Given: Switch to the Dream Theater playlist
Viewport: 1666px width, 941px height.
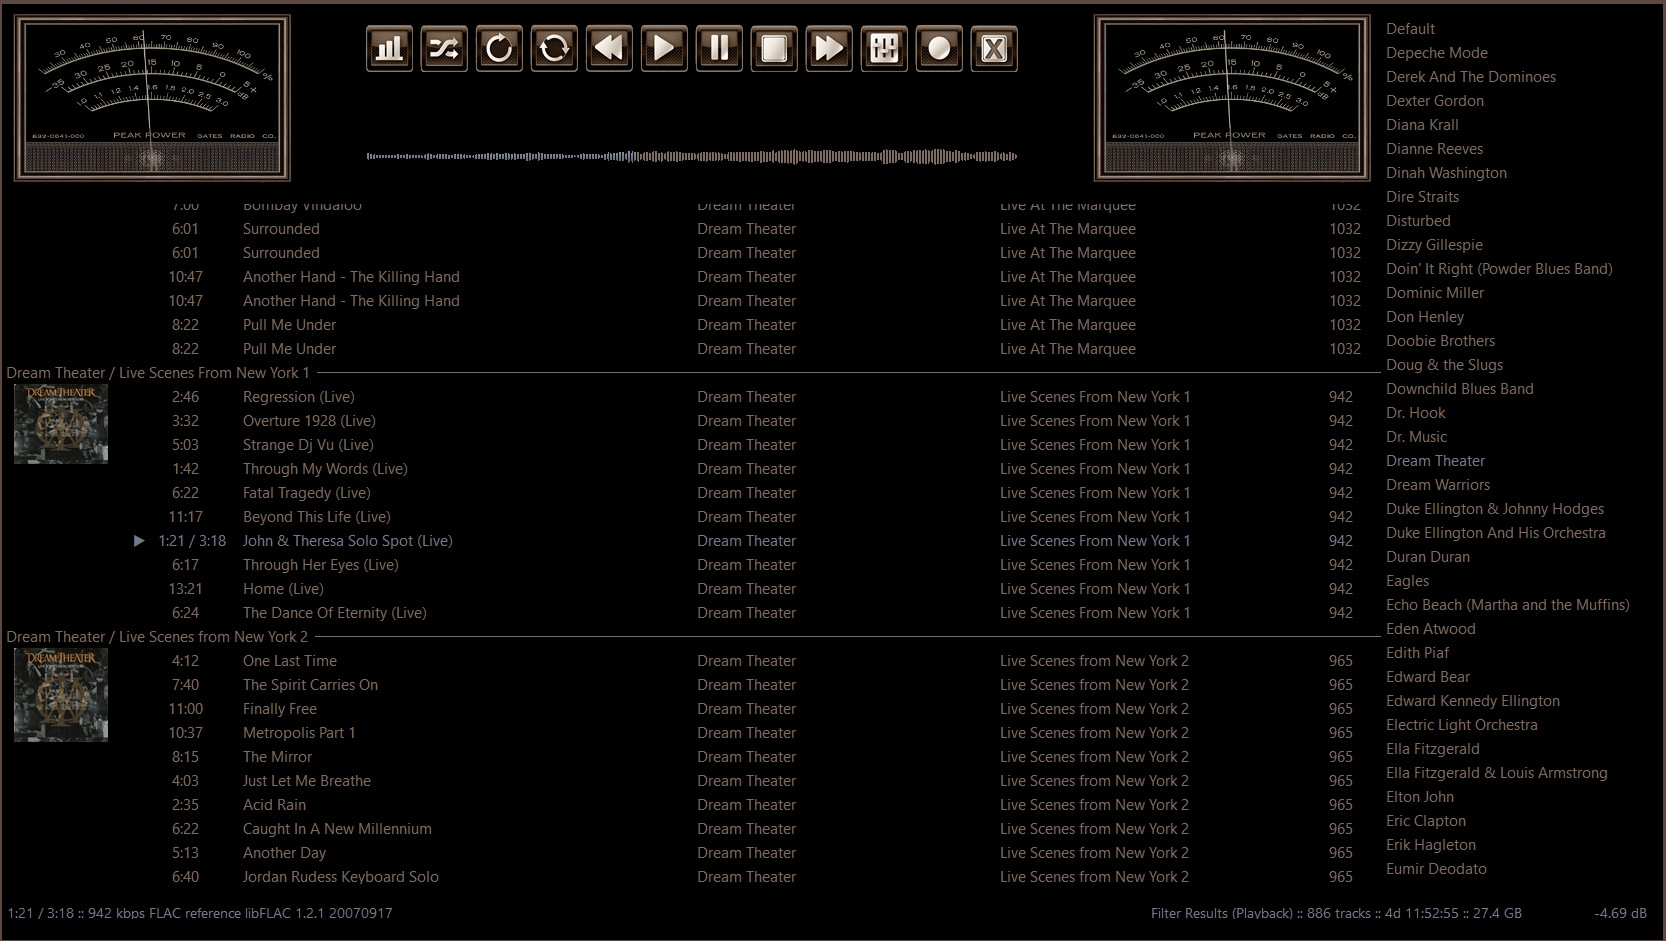Looking at the screenshot, I should tap(1435, 461).
